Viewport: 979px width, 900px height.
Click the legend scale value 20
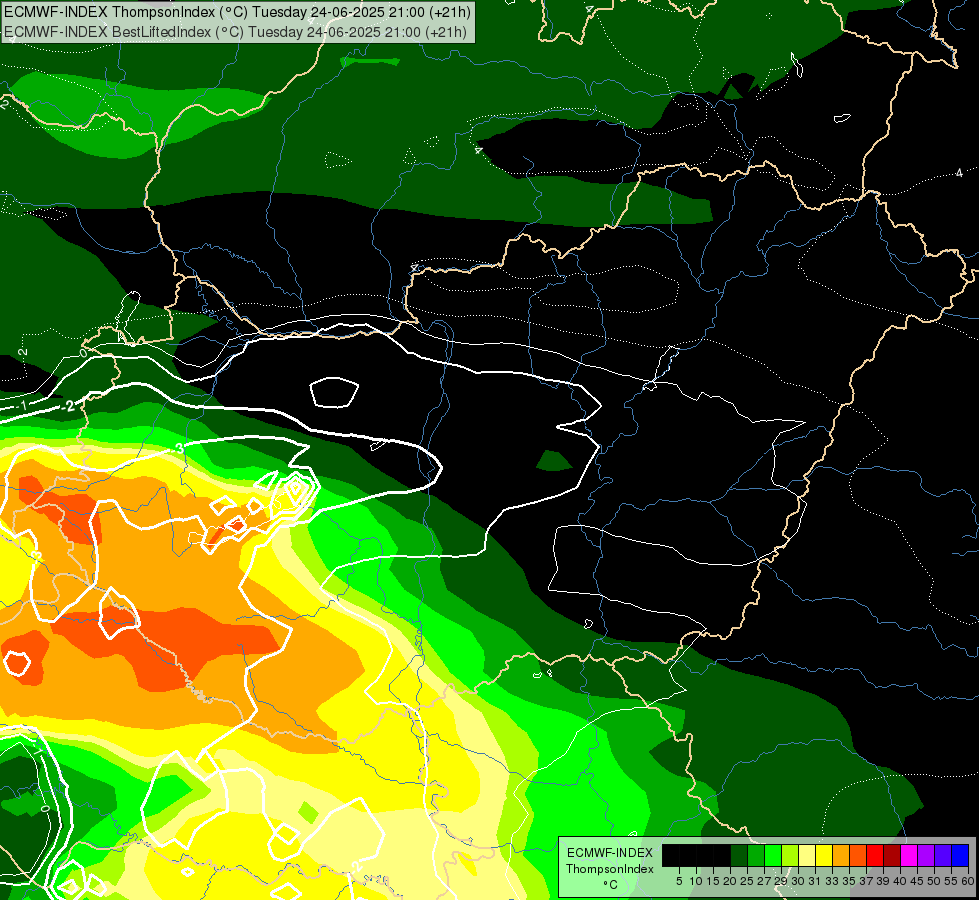pyautogui.click(x=729, y=881)
